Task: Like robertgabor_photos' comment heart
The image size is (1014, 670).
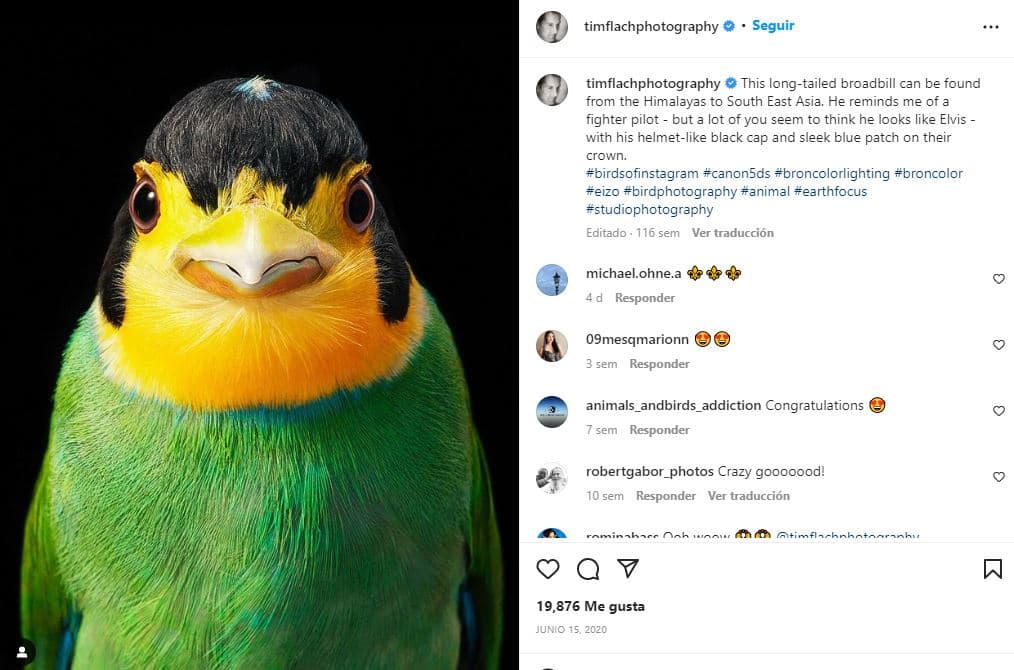Action: (x=998, y=477)
